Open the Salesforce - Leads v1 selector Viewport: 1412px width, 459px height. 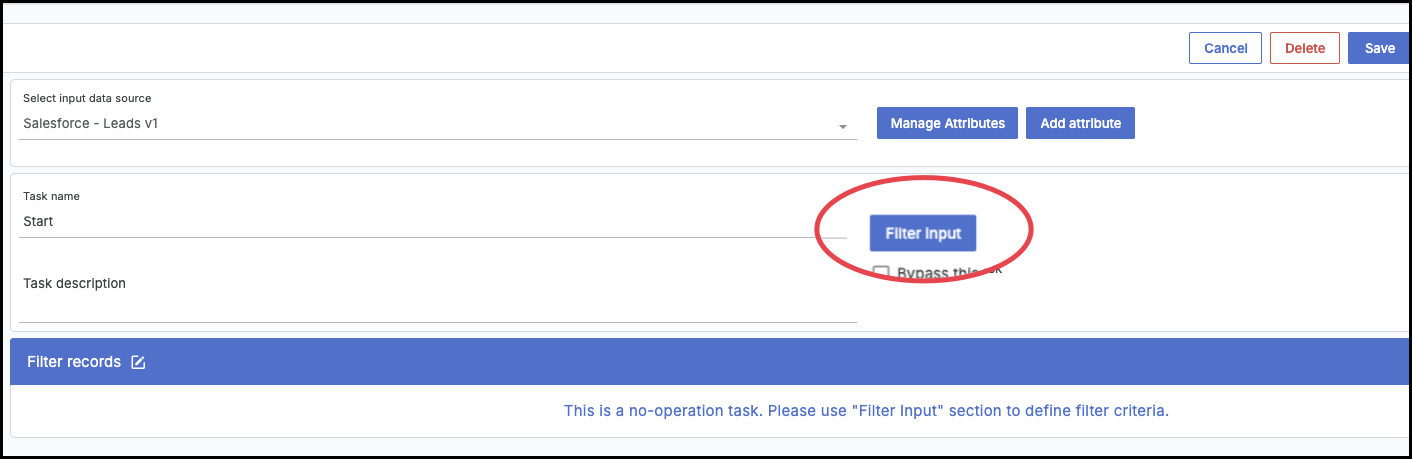[438, 125]
